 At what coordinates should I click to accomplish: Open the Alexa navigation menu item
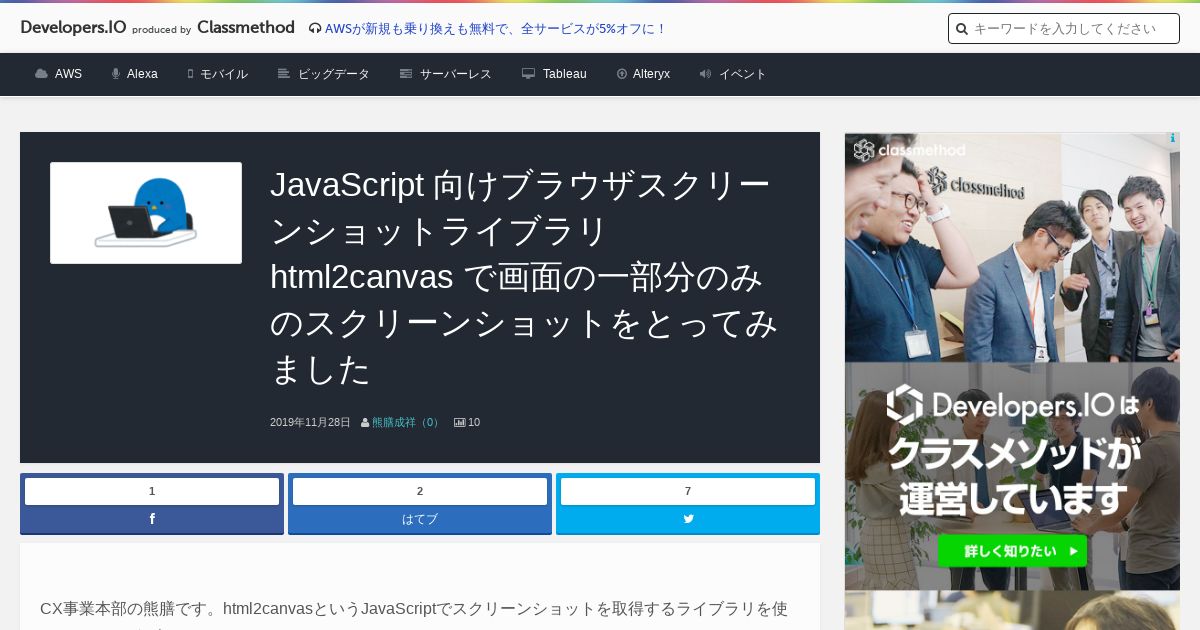[142, 74]
